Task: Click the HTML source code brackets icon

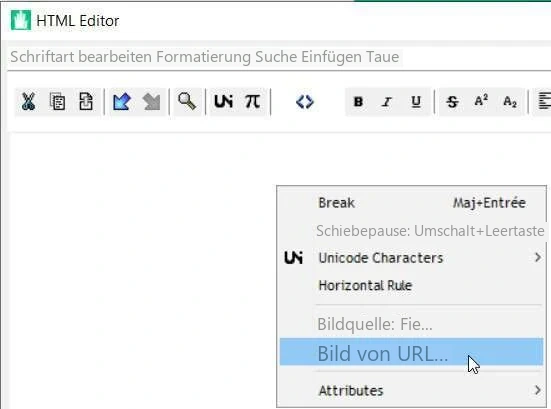Action: point(305,102)
